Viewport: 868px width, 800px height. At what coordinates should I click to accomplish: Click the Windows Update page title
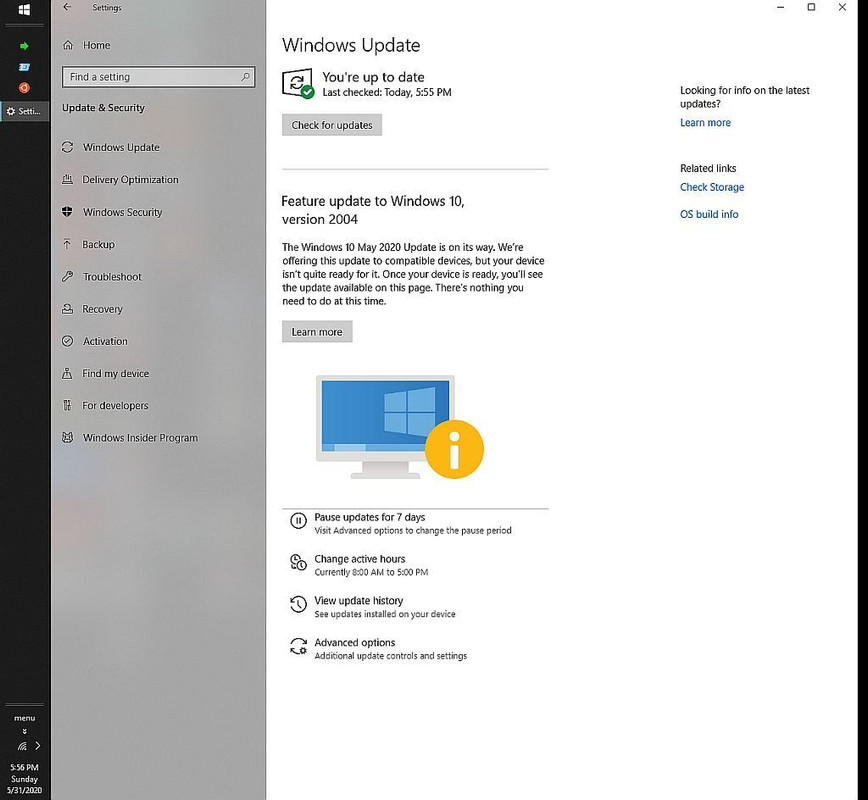point(350,45)
